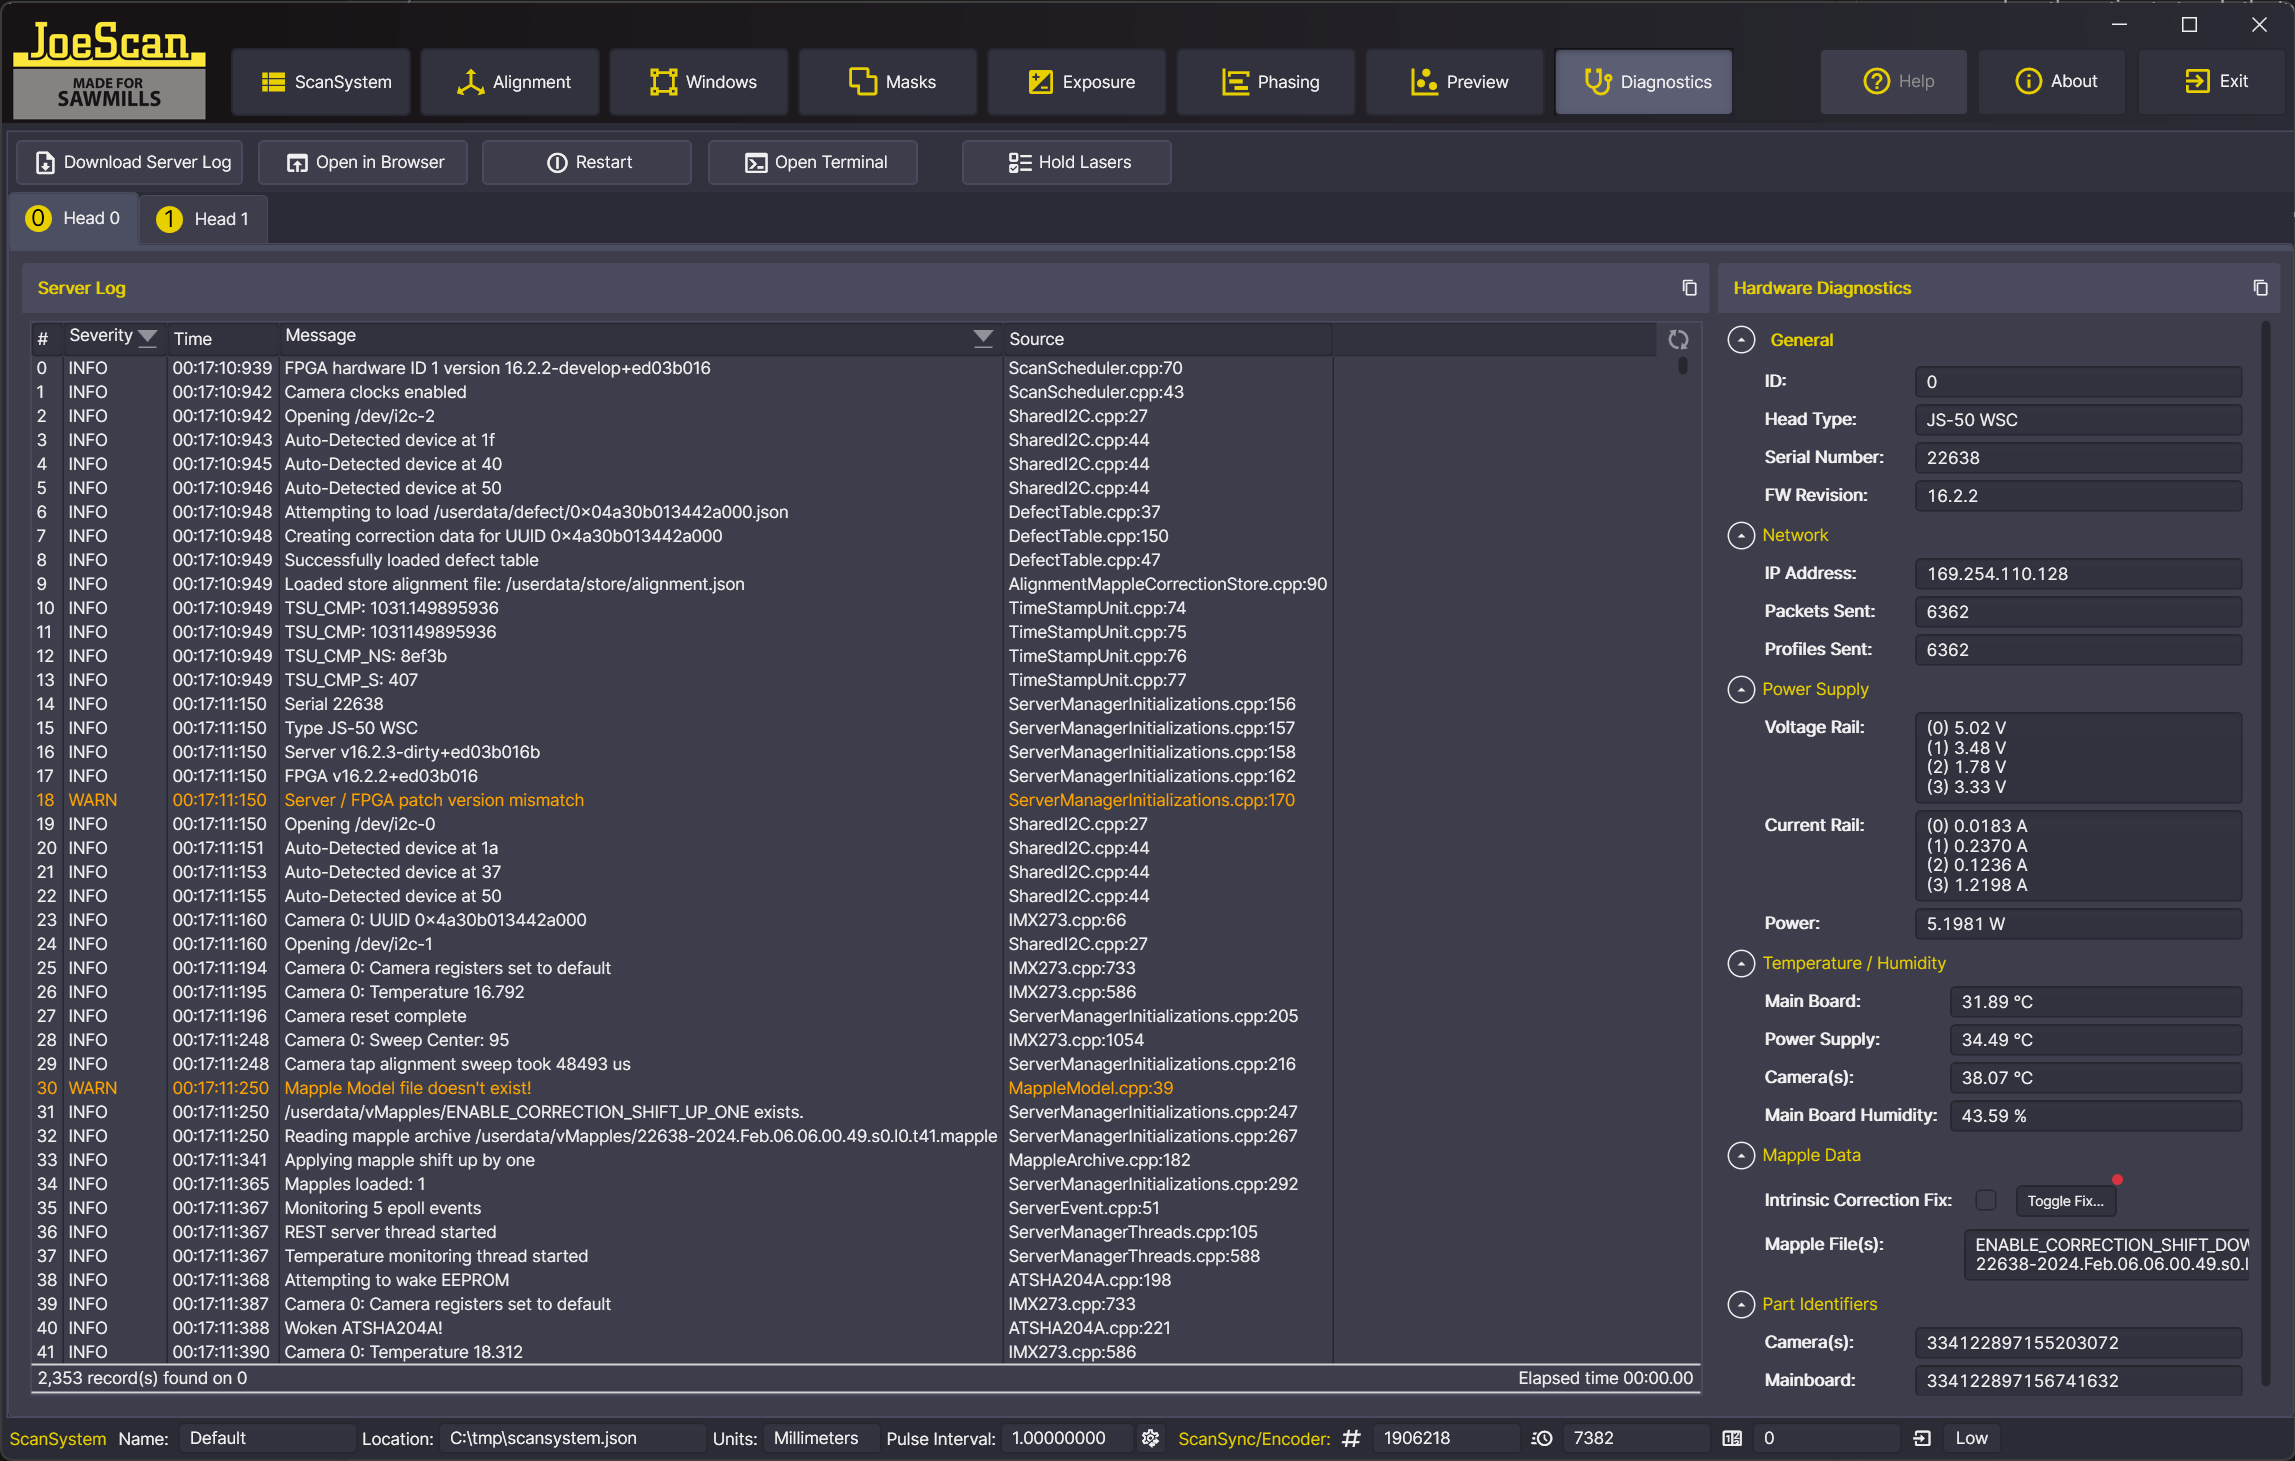The width and height of the screenshot is (2295, 1461).
Task: Click the Download Server Log button
Action: coord(130,162)
